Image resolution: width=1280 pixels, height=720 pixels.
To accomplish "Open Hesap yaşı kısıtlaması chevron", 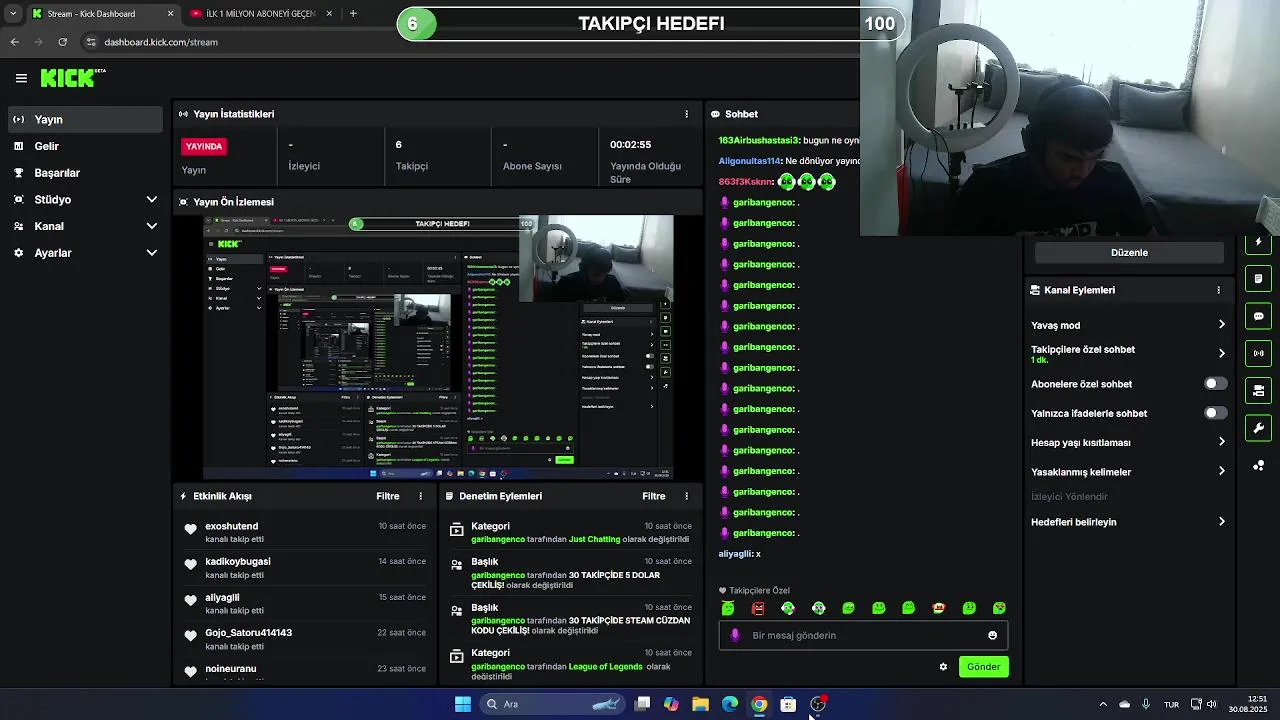I will [1221, 442].
